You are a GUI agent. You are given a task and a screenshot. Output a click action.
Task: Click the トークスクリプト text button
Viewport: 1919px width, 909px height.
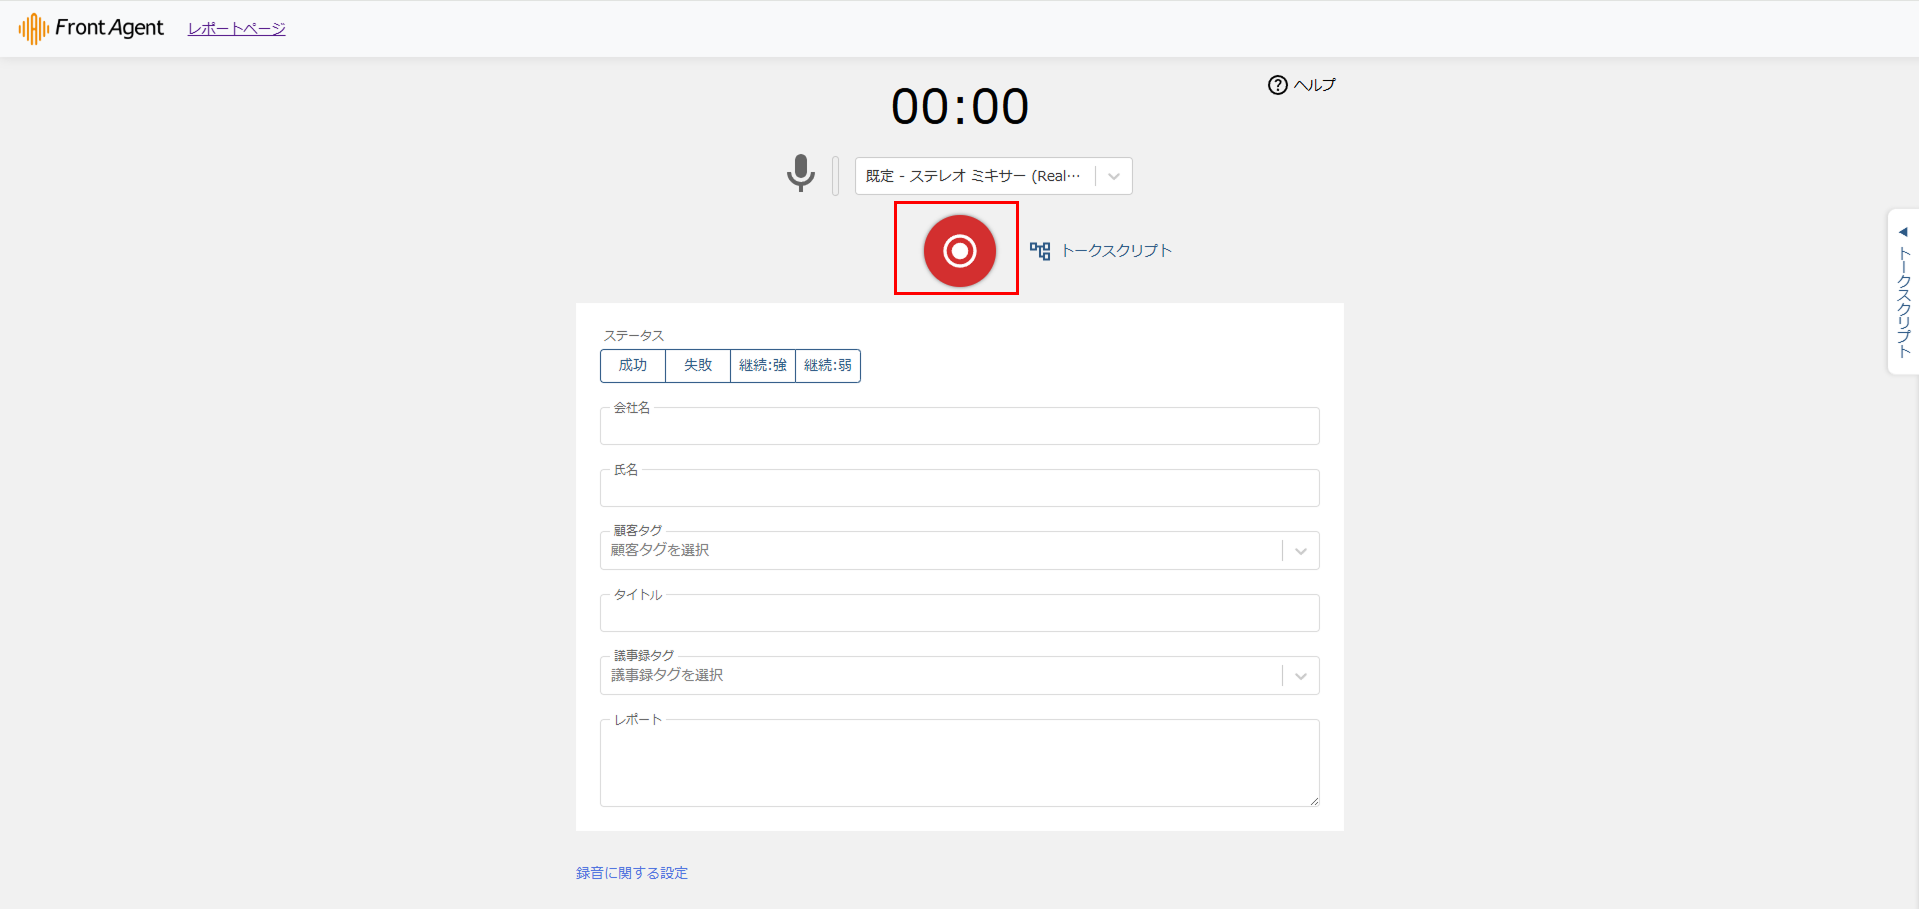point(1116,251)
